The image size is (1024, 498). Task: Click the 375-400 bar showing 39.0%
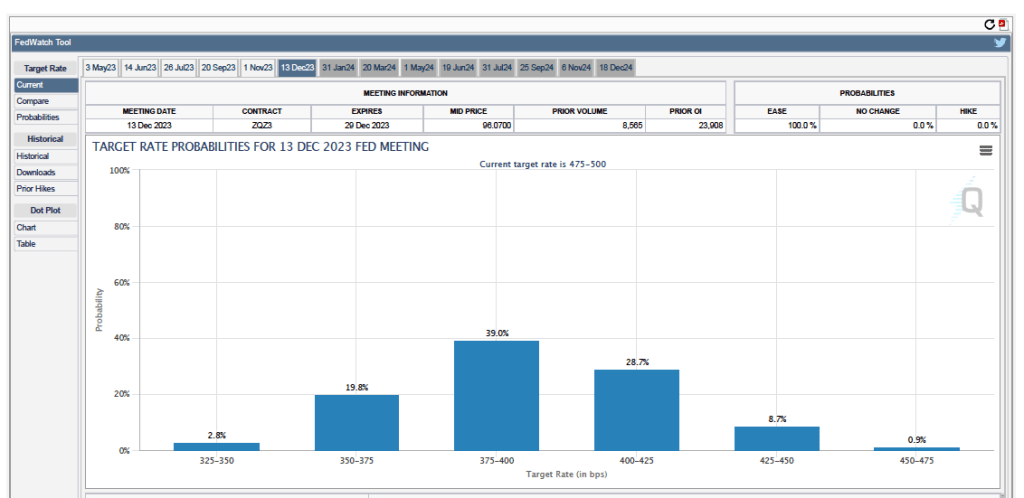[496, 395]
